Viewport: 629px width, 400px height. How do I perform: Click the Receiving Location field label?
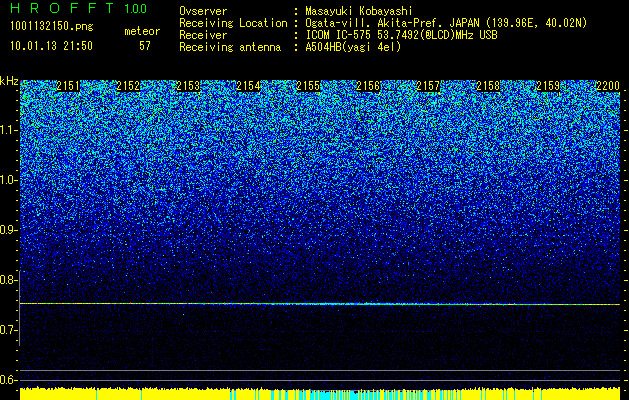(233, 23)
